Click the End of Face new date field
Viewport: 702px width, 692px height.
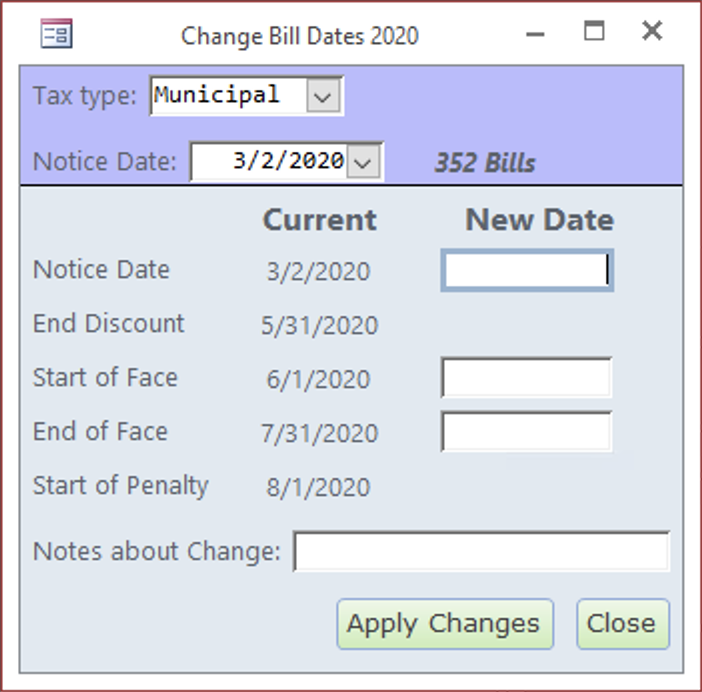(526, 432)
